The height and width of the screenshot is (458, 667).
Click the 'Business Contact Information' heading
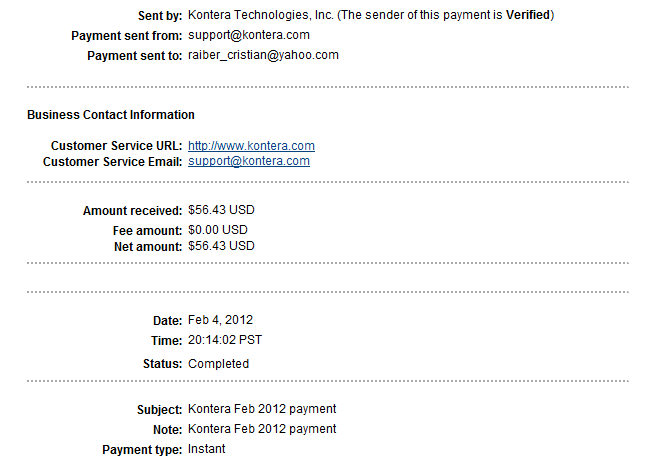111,115
